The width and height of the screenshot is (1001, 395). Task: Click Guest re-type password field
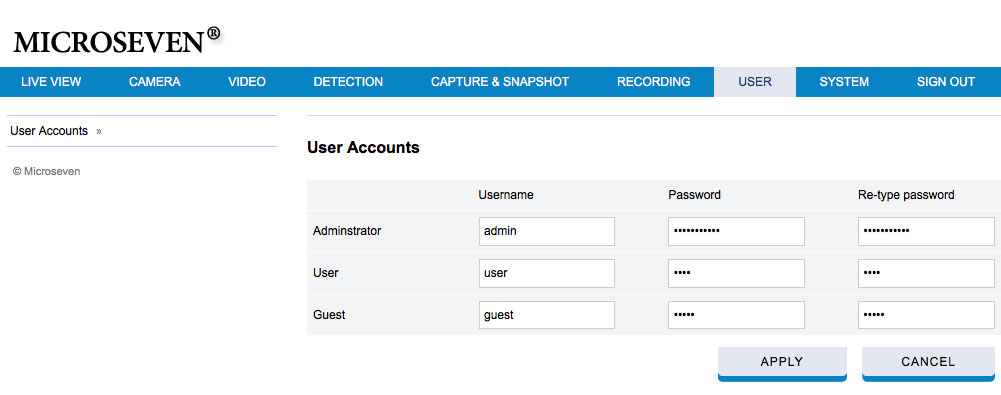[x=926, y=315]
